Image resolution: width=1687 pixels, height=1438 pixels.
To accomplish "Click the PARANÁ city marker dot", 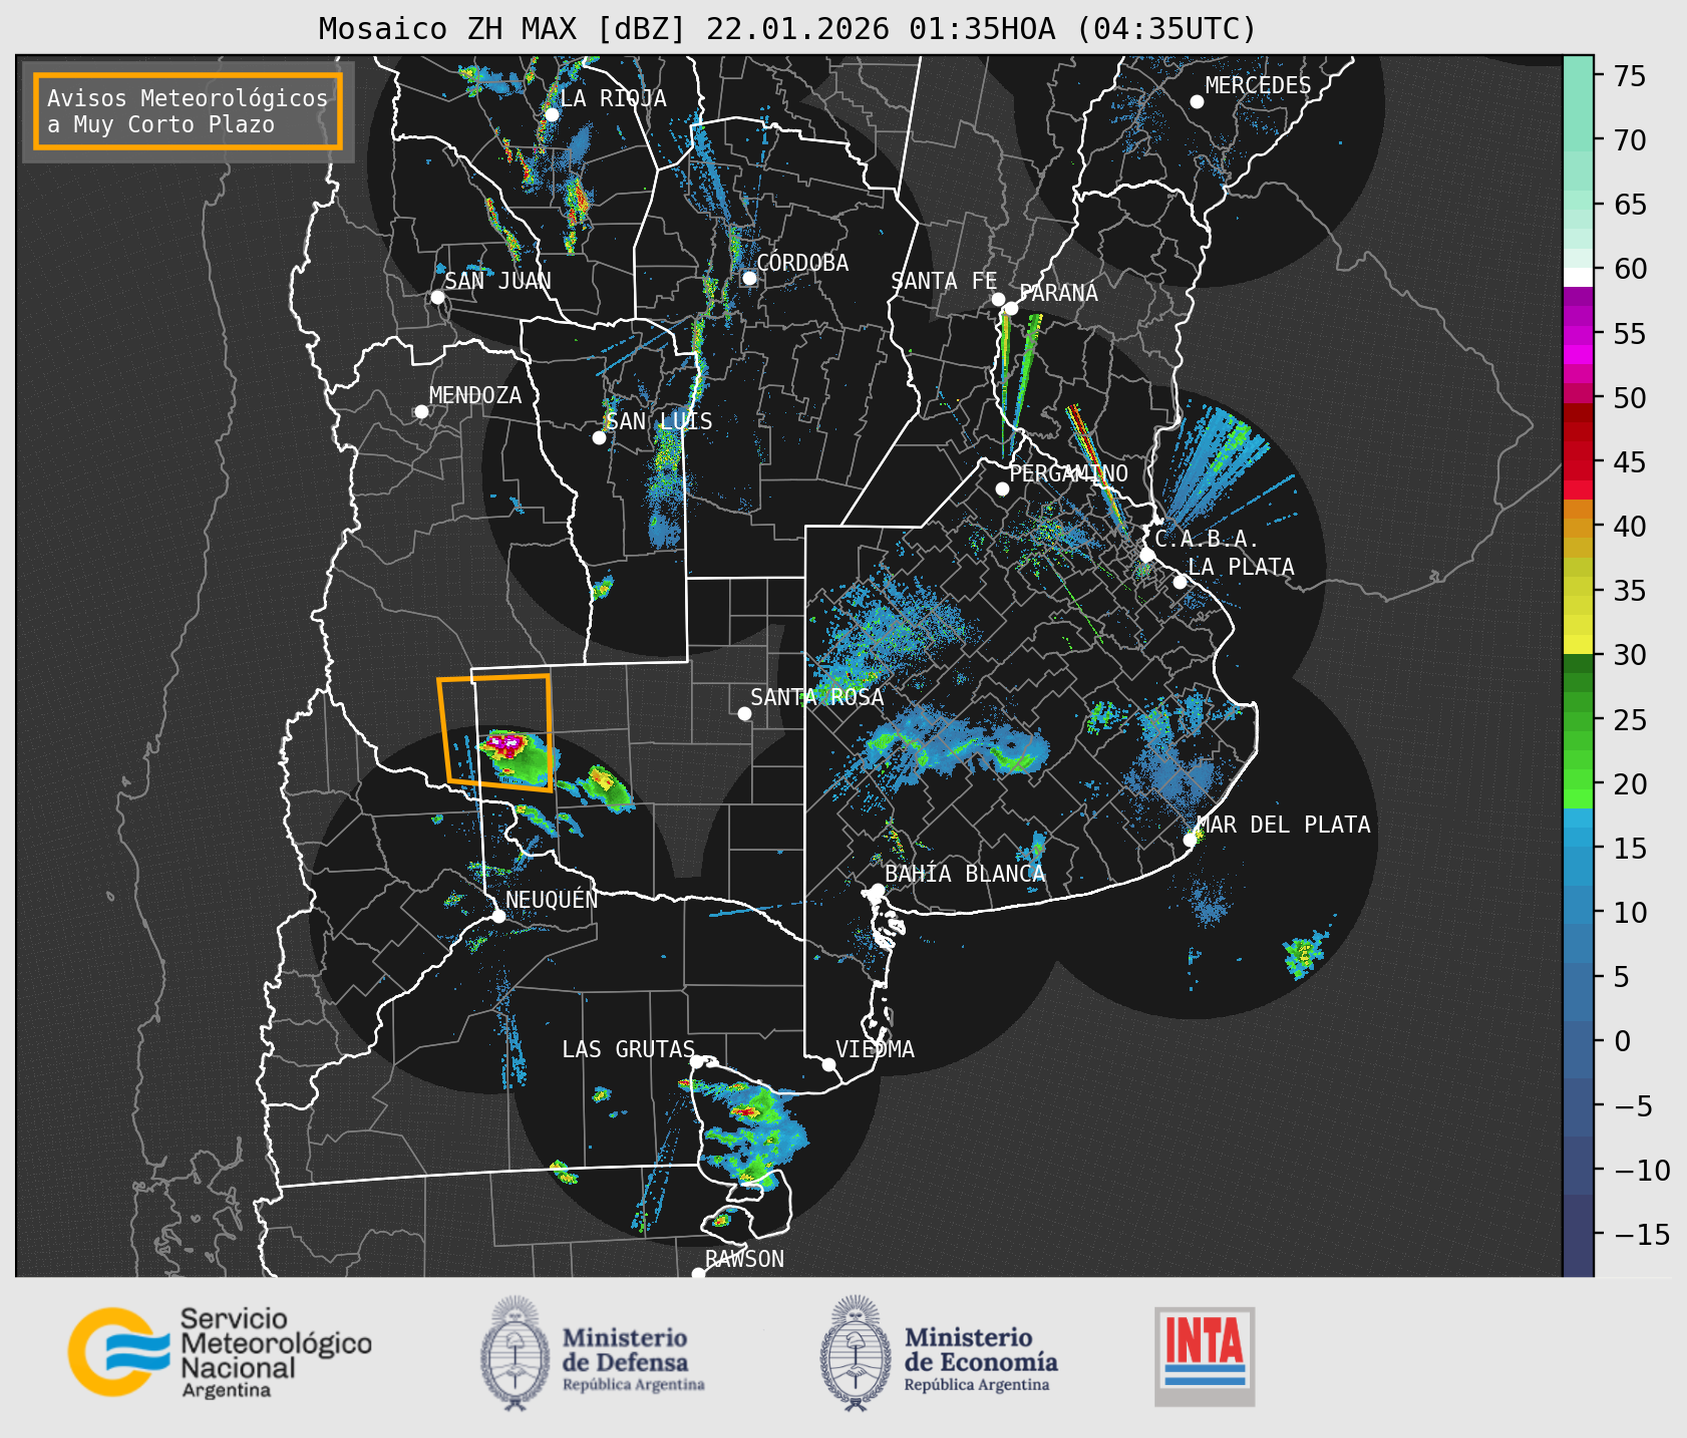I will click(x=1011, y=308).
